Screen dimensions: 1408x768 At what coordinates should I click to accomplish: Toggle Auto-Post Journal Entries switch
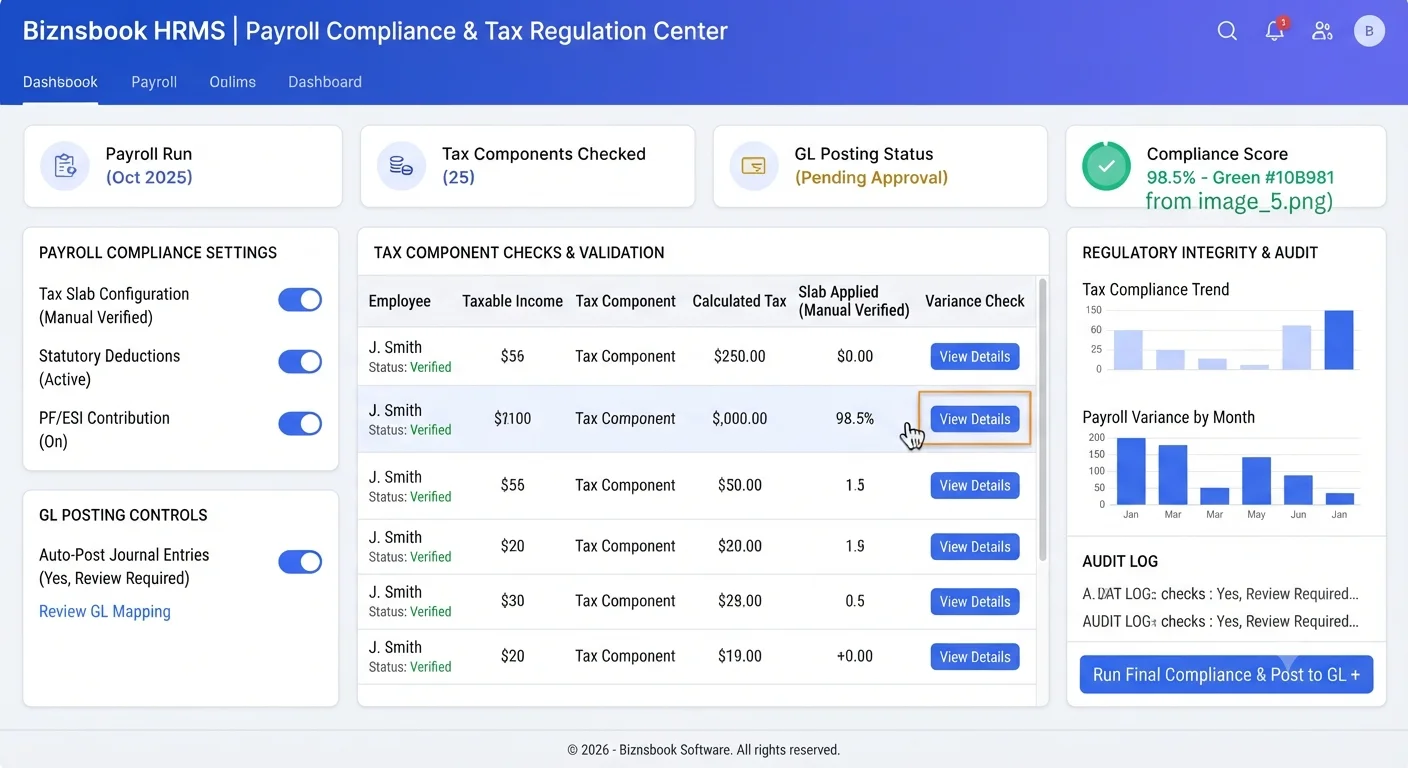click(300, 562)
